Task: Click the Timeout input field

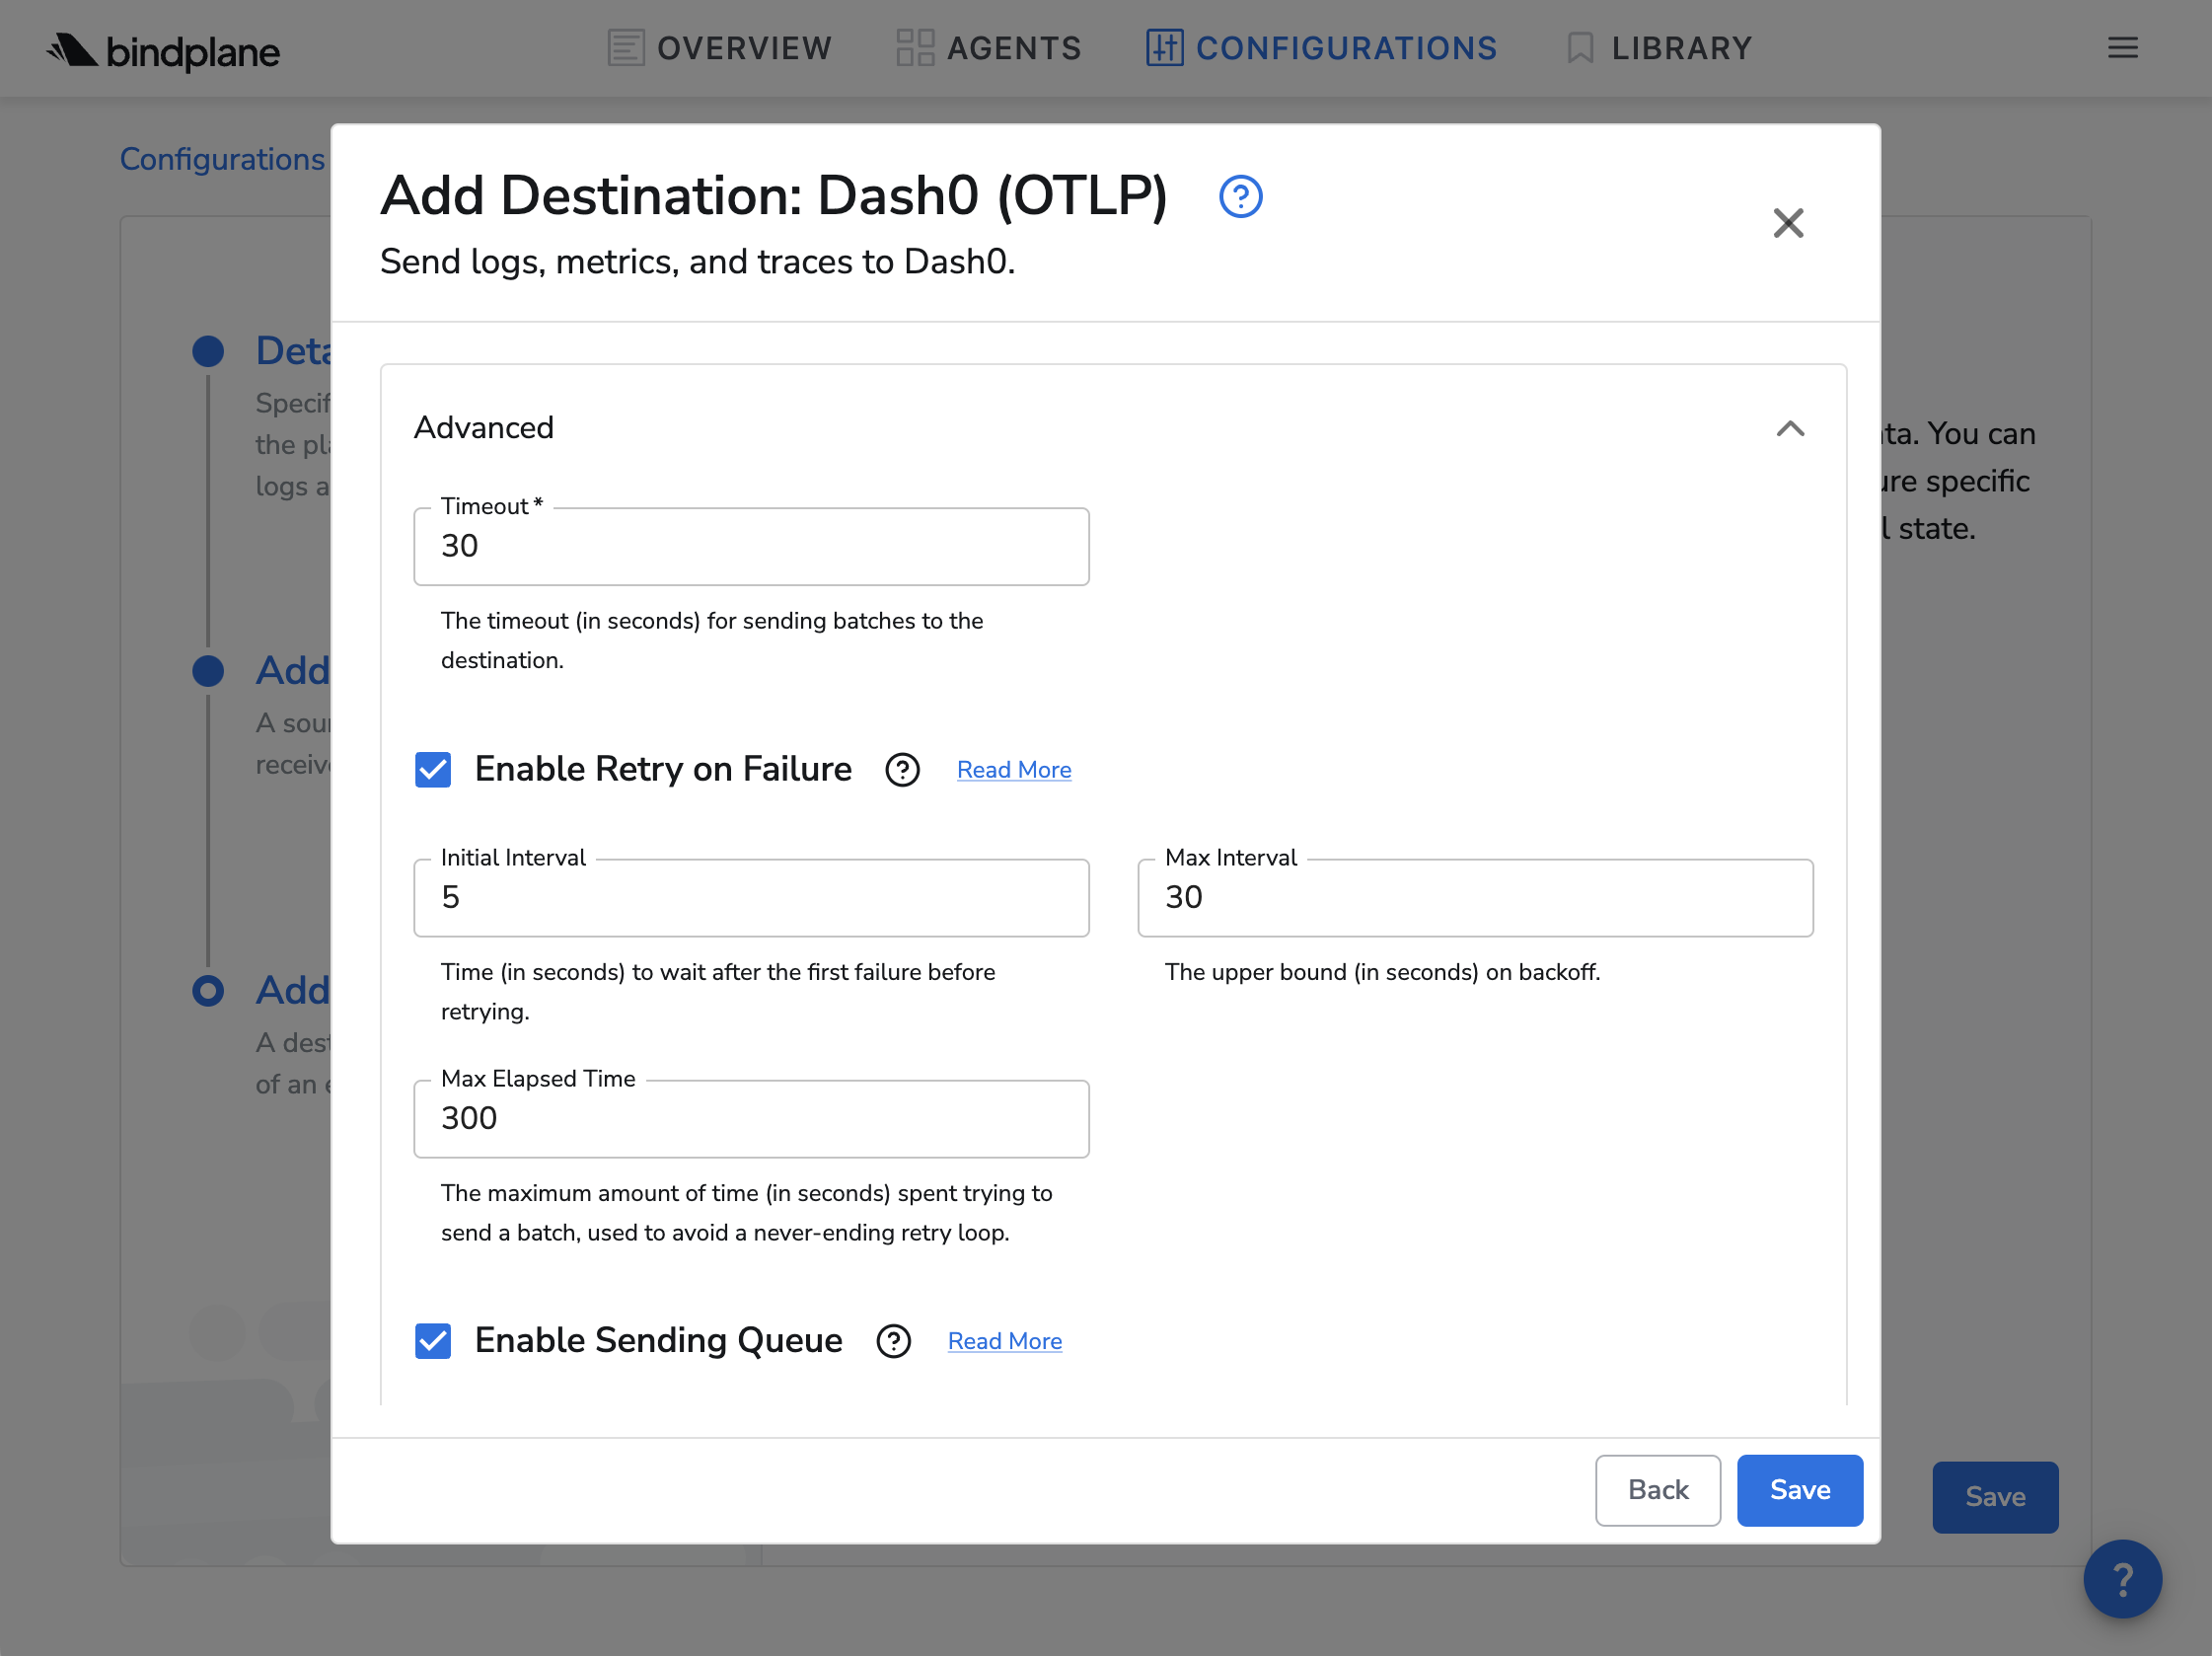Action: coord(751,547)
